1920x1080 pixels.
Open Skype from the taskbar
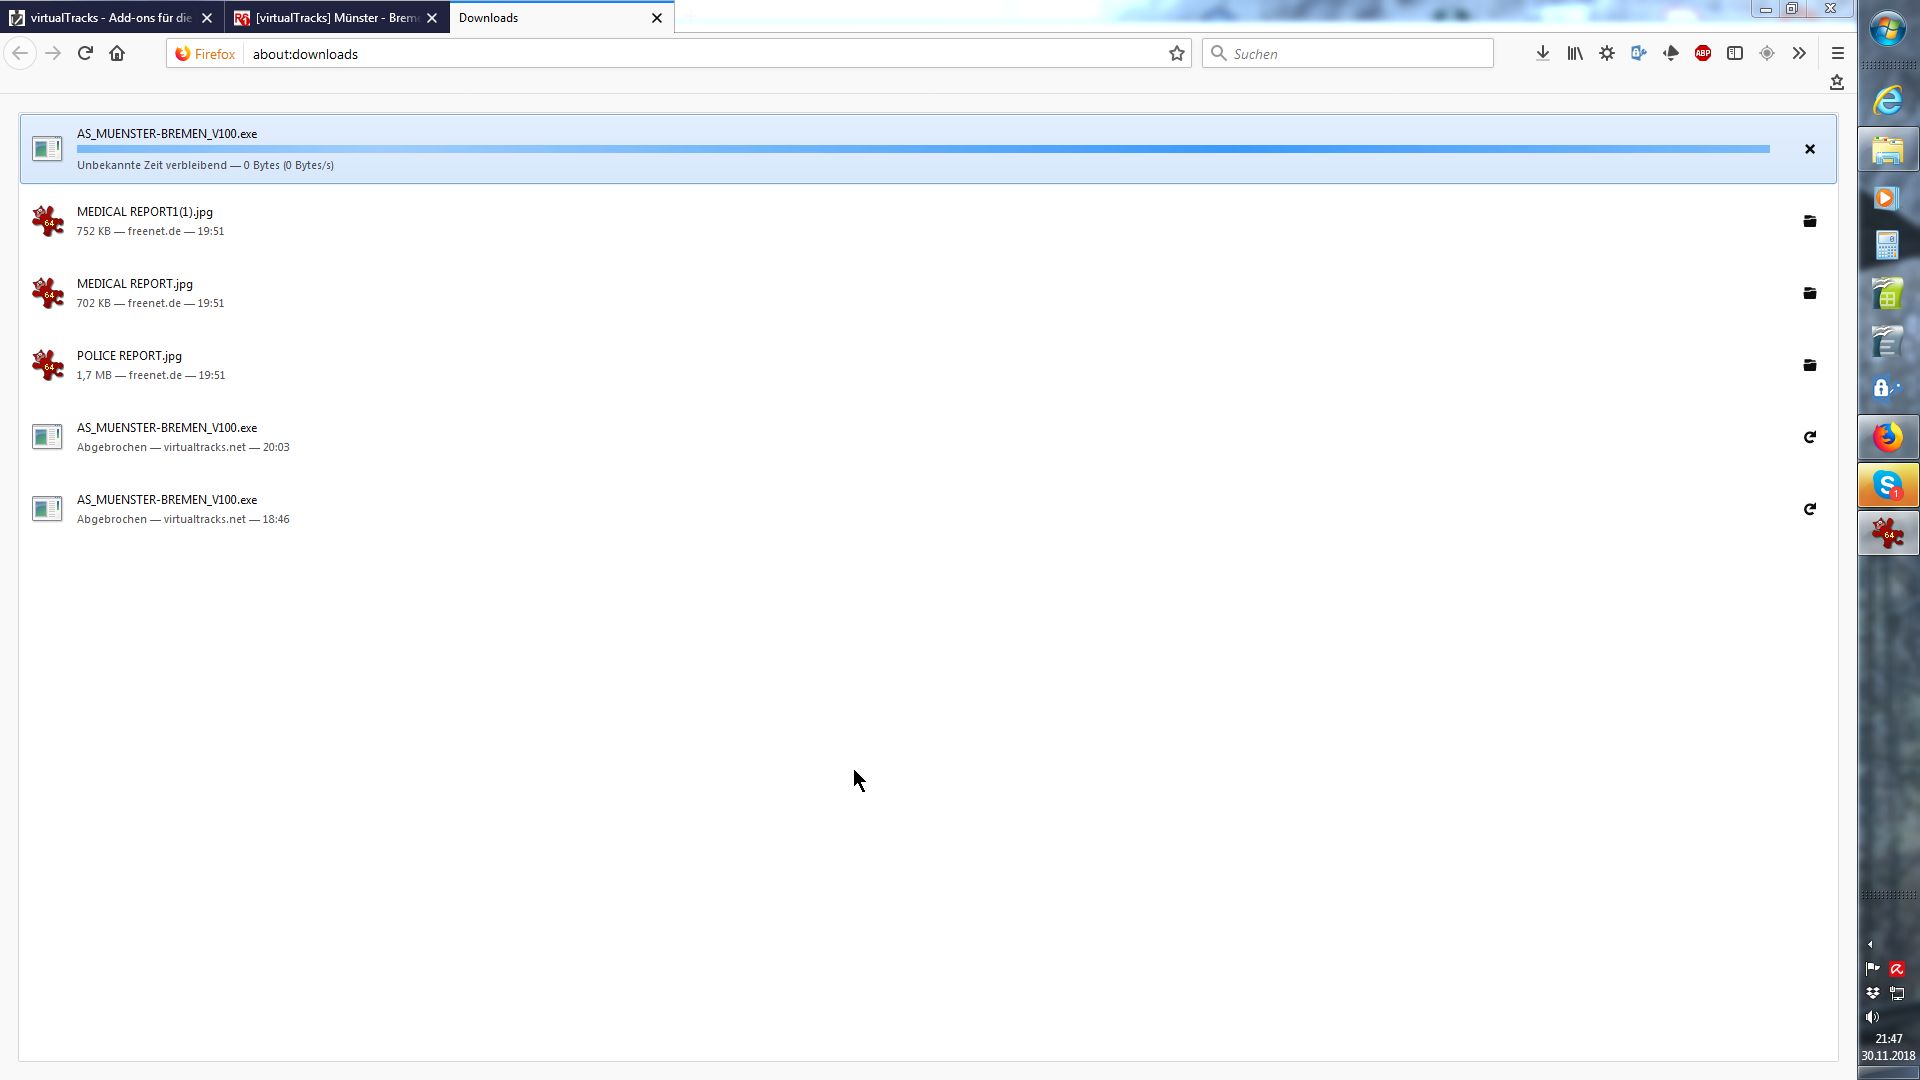coord(1887,486)
